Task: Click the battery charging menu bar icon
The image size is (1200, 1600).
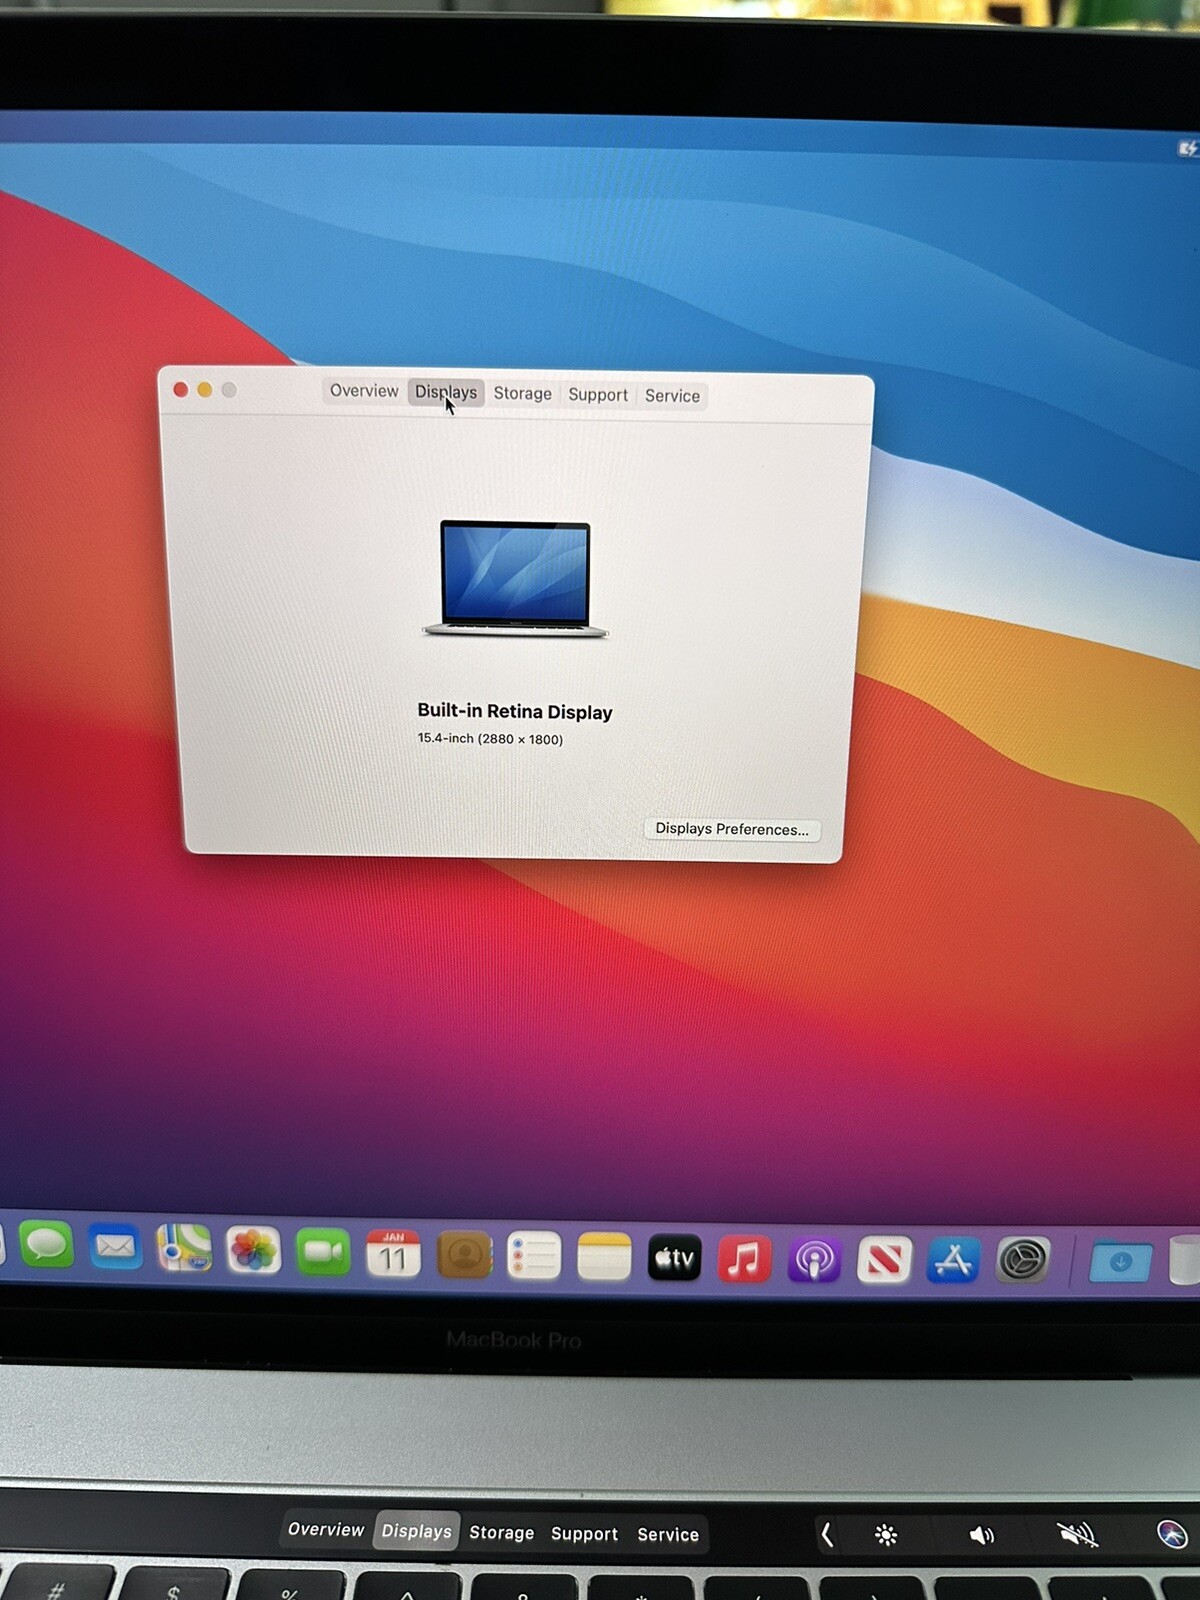Action: 1187,149
